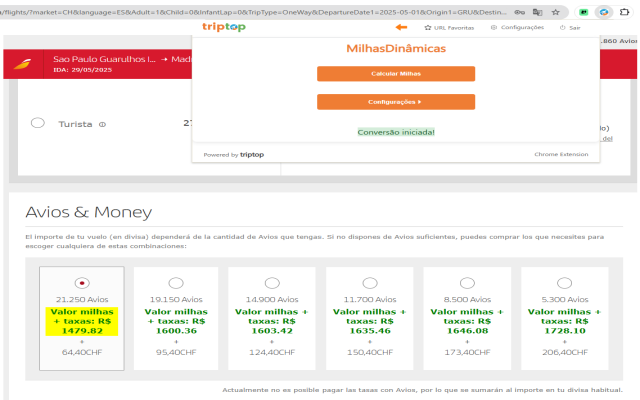The image size is (640, 400).
Task: Click the Sair logout item
Action: (570, 28)
